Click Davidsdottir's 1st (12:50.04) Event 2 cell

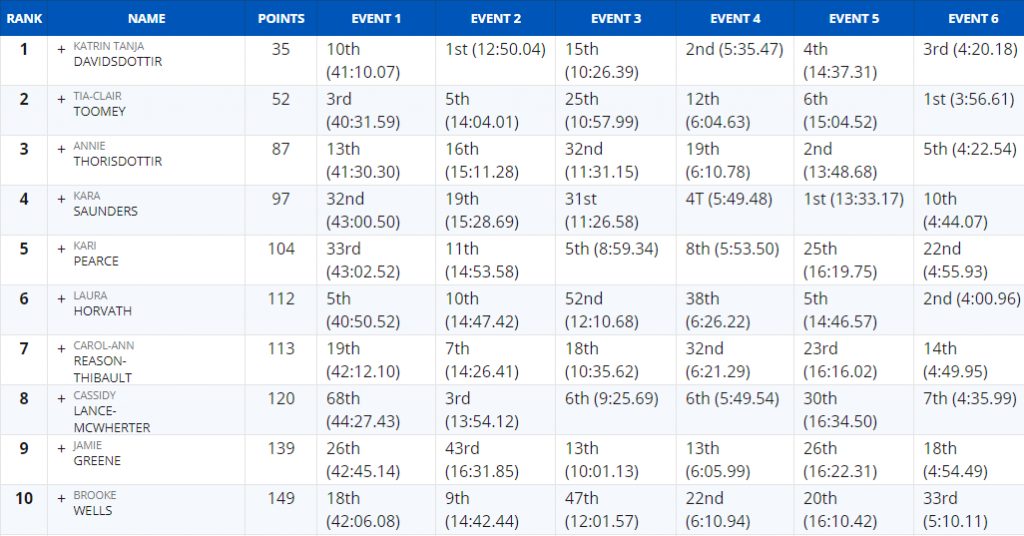(495, 49)
